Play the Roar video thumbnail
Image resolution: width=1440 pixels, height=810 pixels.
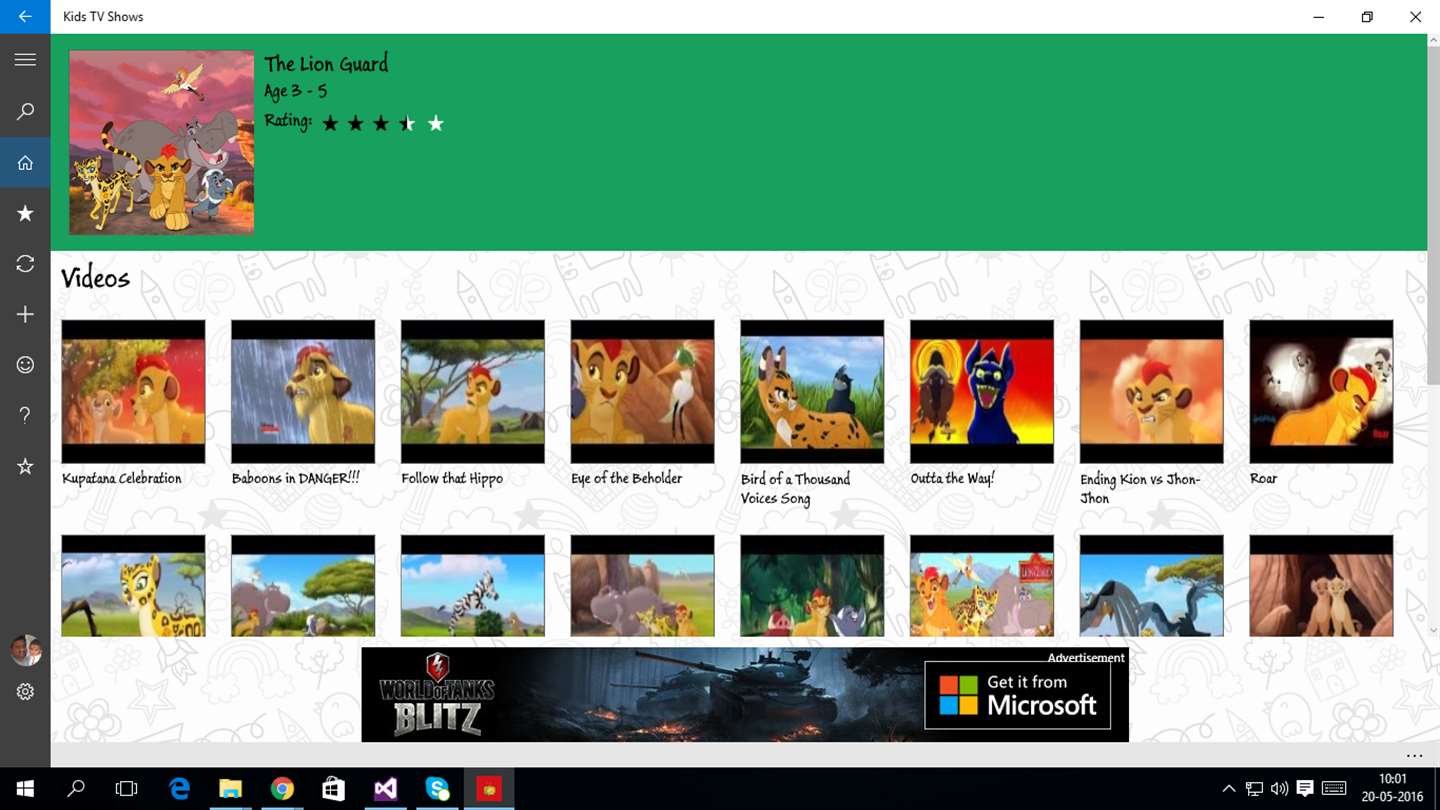click(x=1321, y=392)
